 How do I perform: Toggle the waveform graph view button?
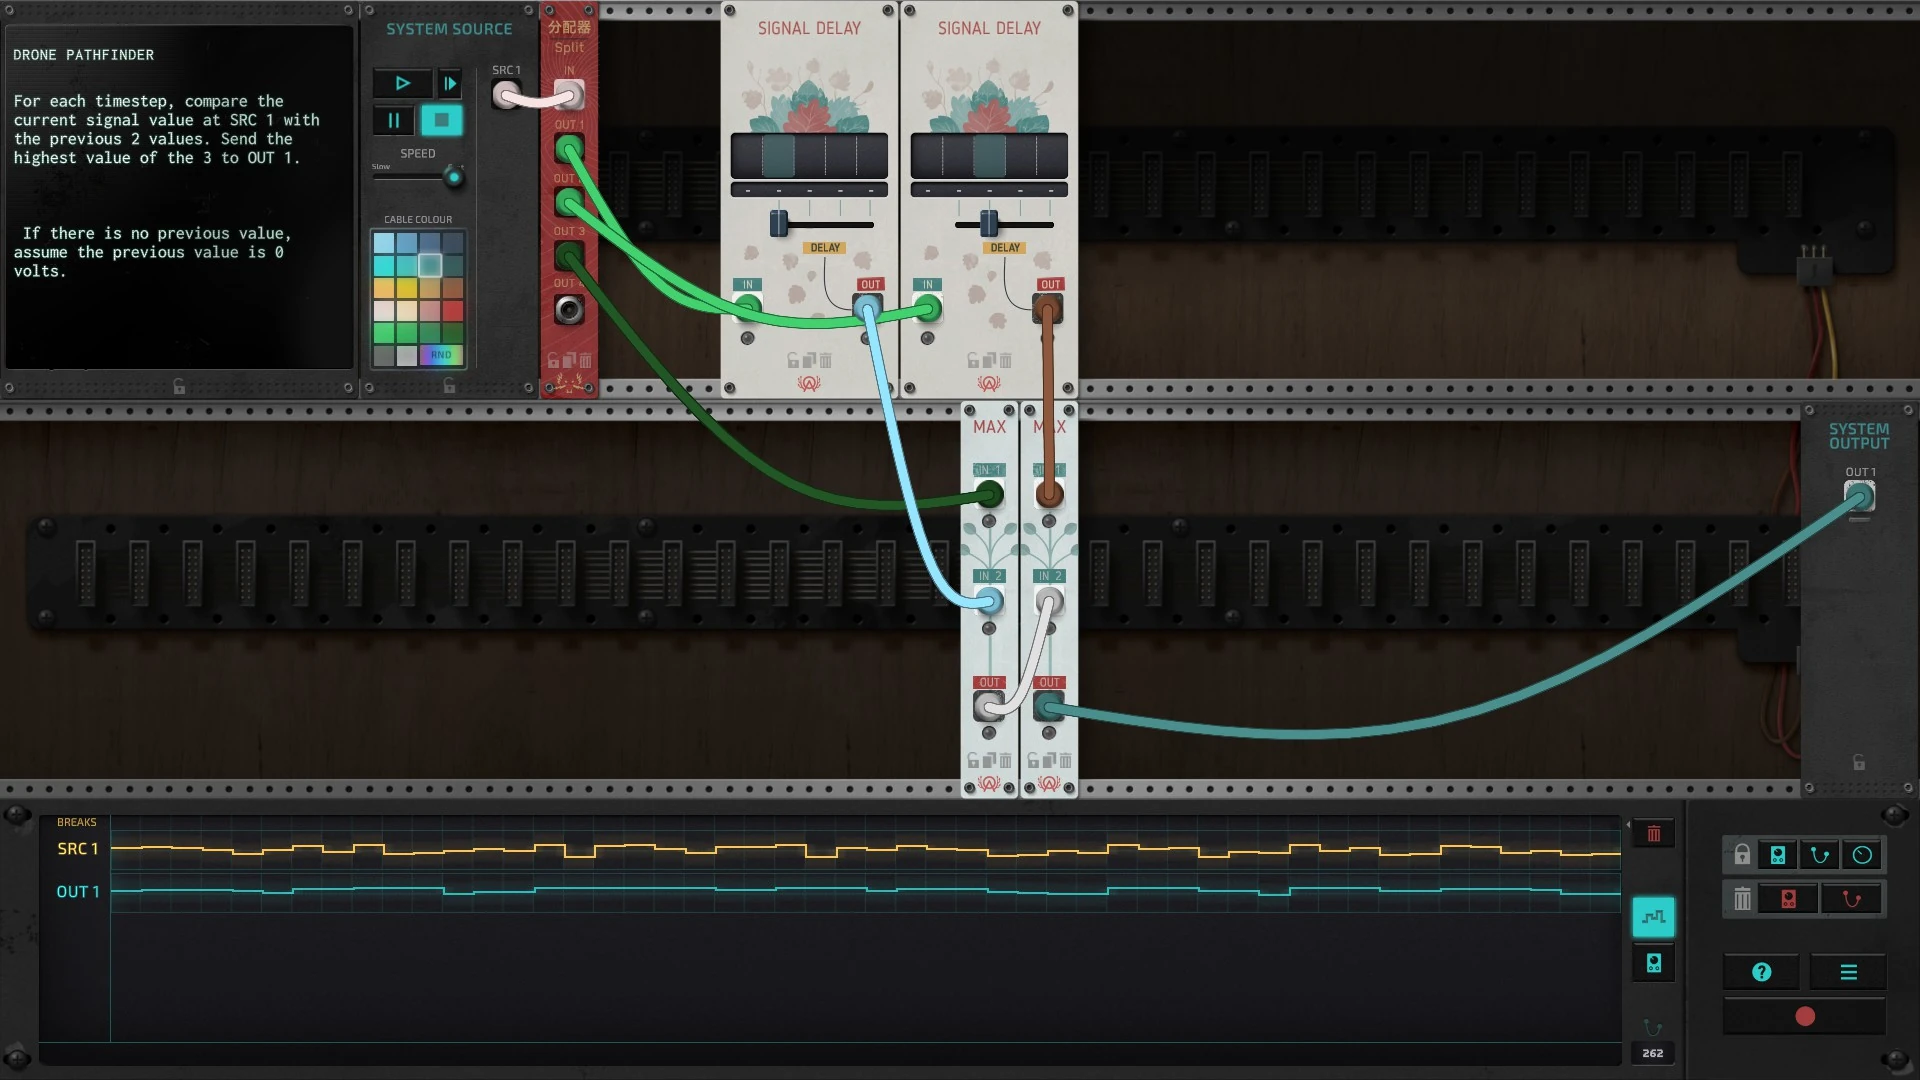pyautogui.click(x=1654, y=917)
